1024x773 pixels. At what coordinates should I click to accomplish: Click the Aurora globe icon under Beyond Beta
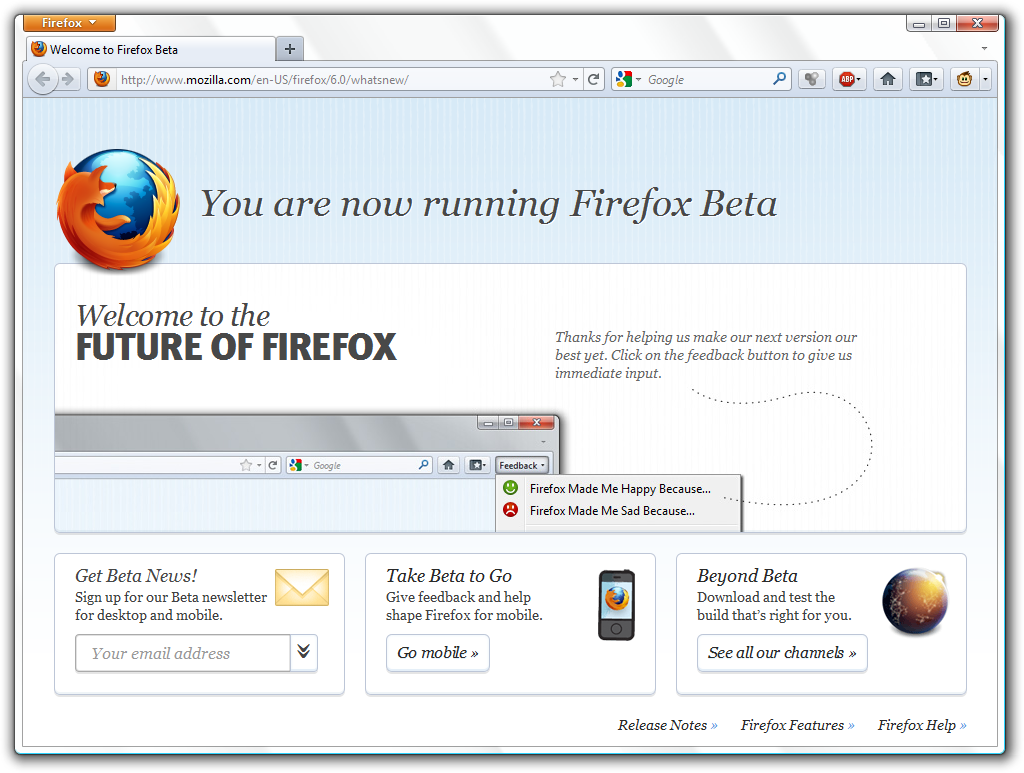(915, 601)
